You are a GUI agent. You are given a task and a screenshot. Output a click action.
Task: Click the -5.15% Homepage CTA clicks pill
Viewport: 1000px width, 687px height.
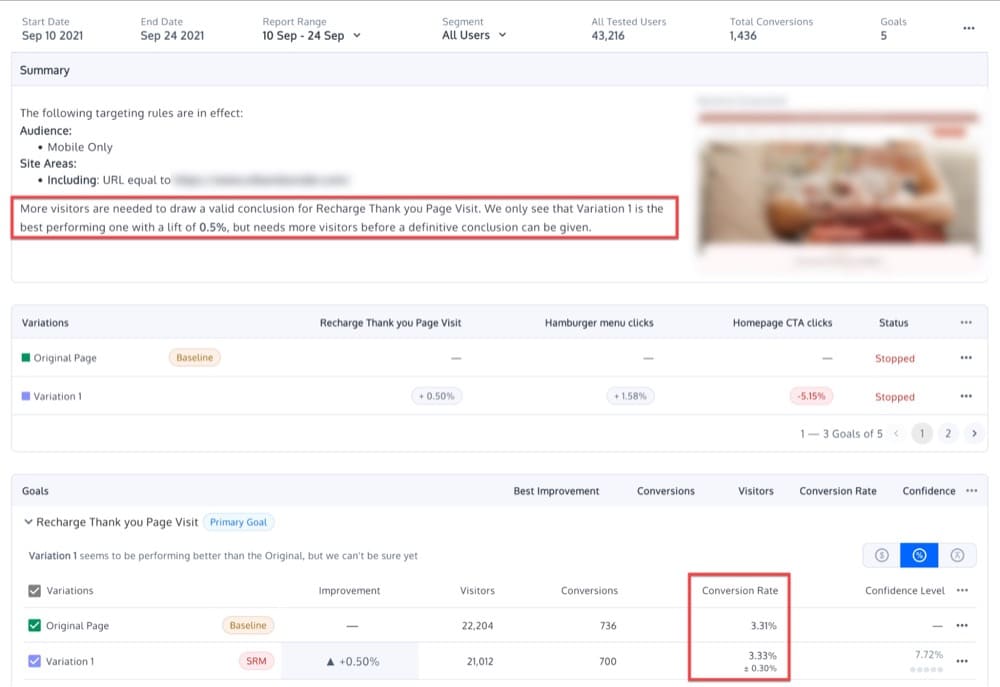[811, 396]
